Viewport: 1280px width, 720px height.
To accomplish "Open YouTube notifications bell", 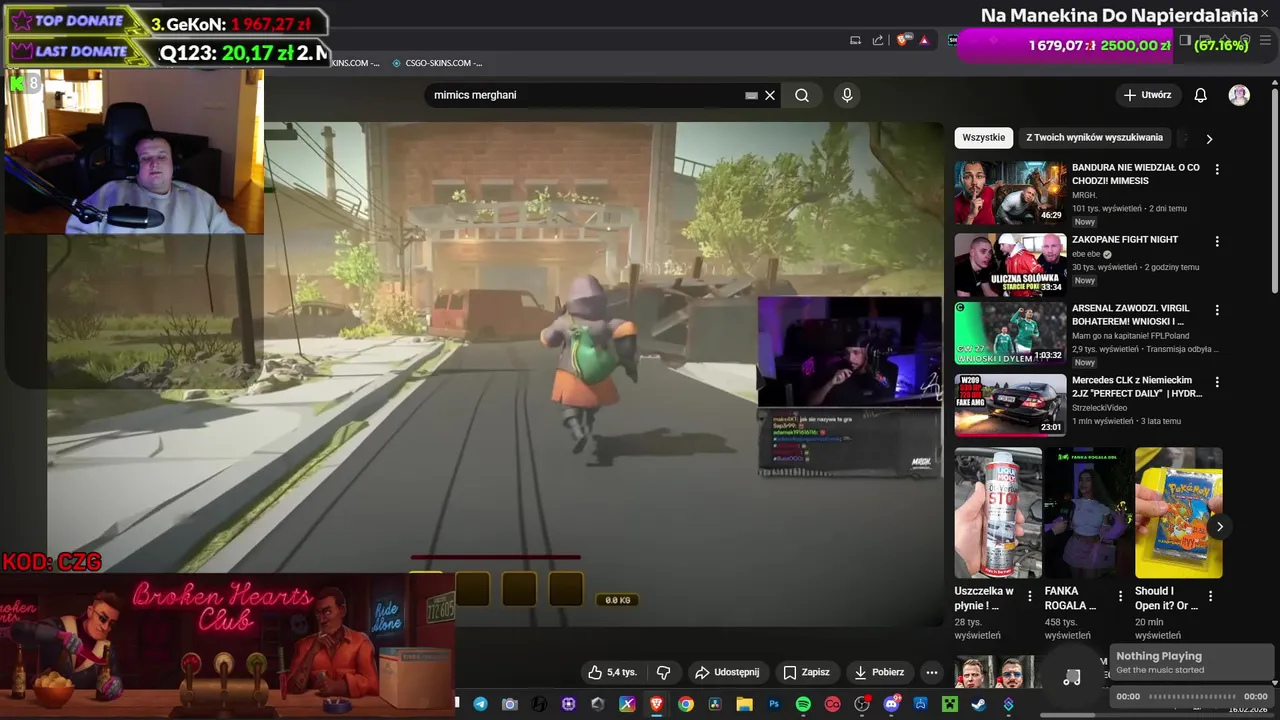I will coord(1201,95).
